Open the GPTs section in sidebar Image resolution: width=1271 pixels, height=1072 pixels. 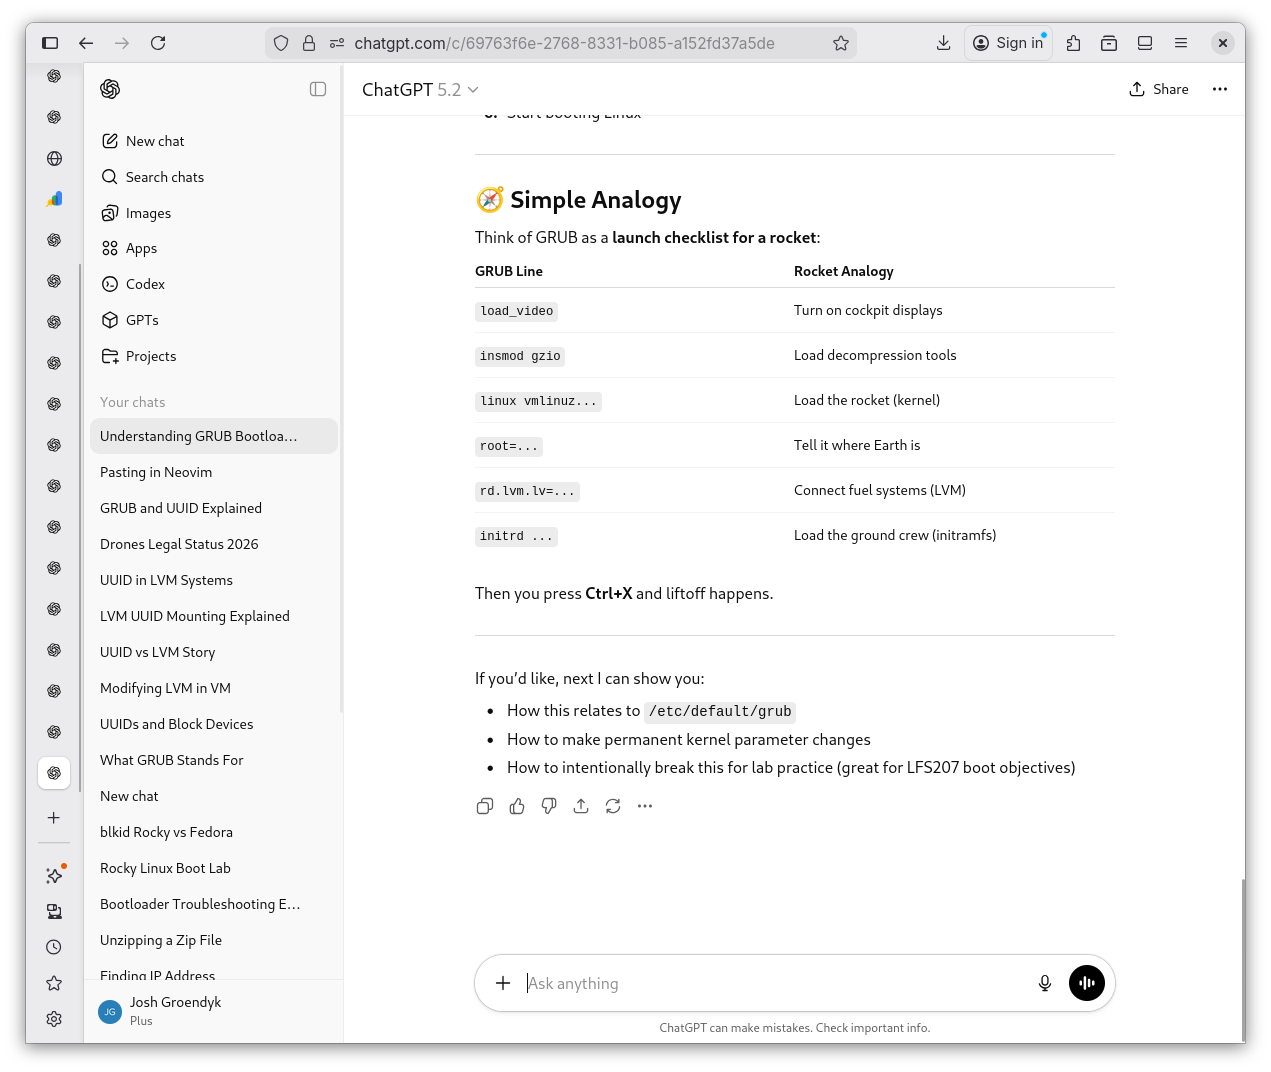pyautogui.click(x=142, y=320)
